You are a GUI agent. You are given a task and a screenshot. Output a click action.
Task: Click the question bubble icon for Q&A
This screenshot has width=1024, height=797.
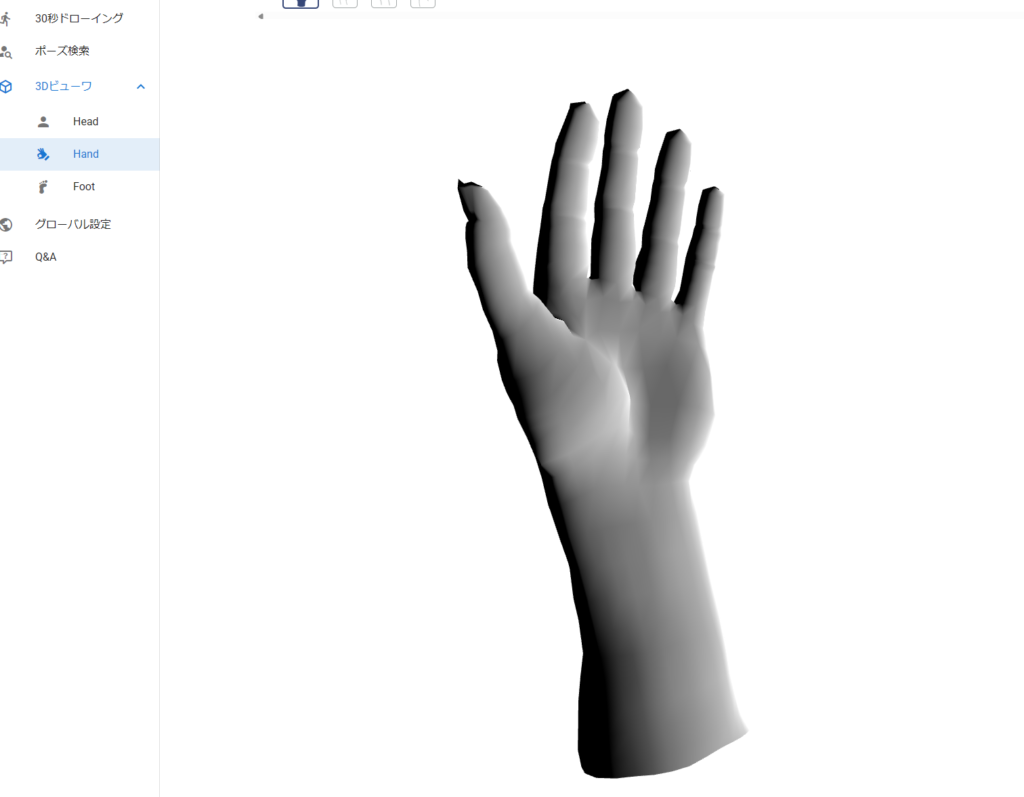tap(6, 257)
